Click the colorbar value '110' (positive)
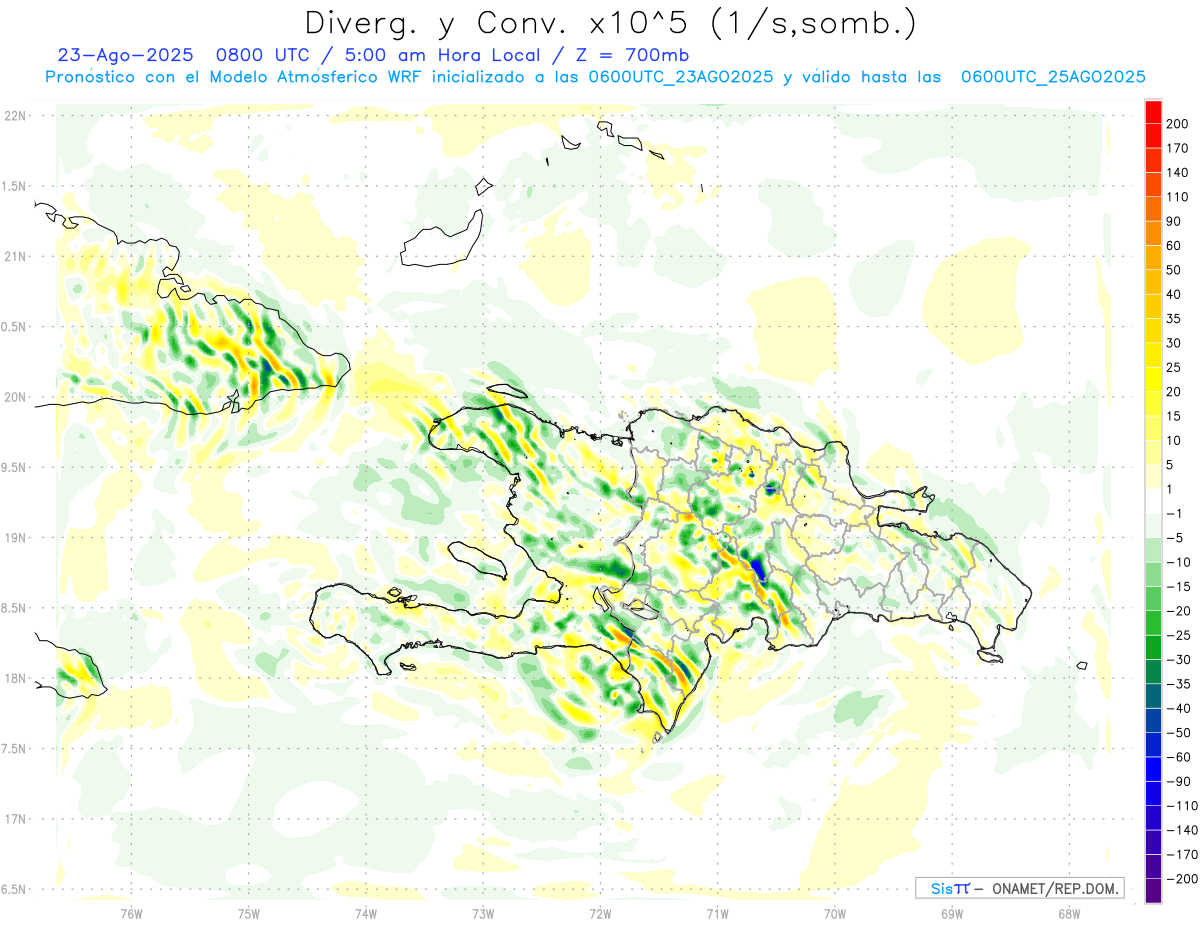1200x927 pixels. tap(1177, 198)
